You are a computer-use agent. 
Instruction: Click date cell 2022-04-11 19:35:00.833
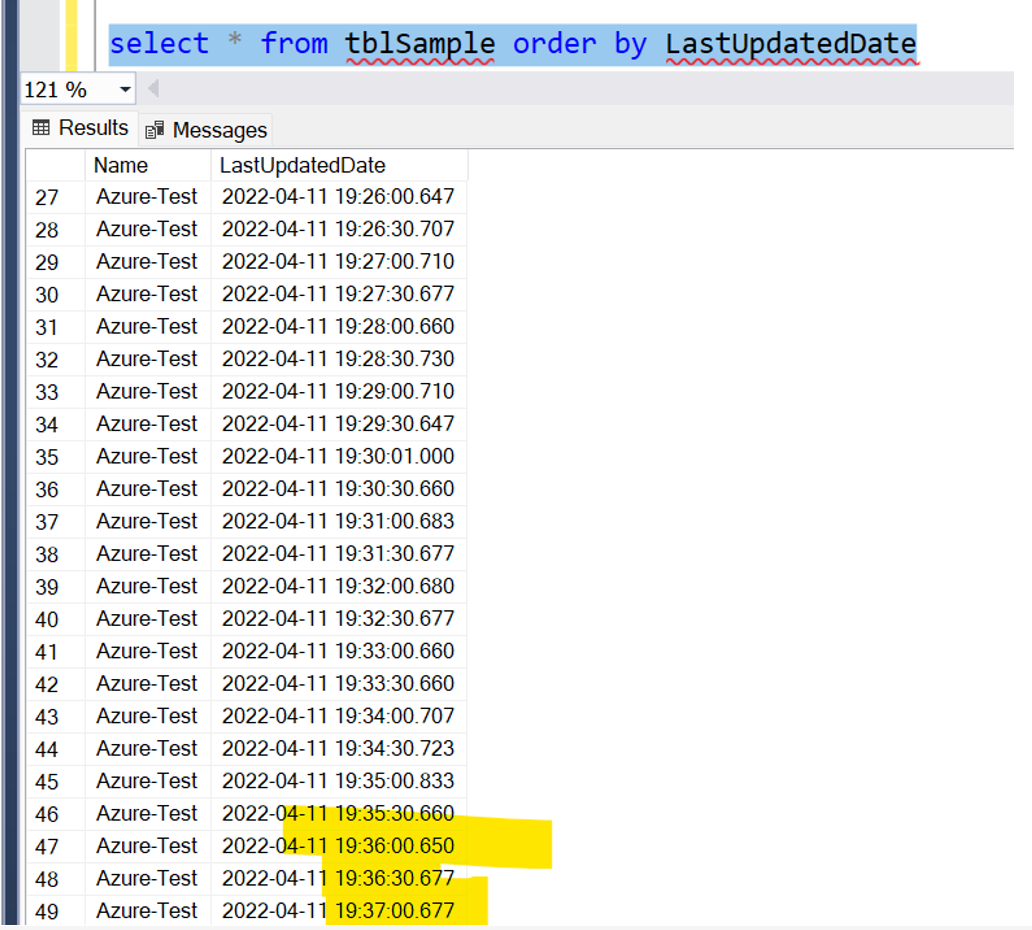[339, 781]
